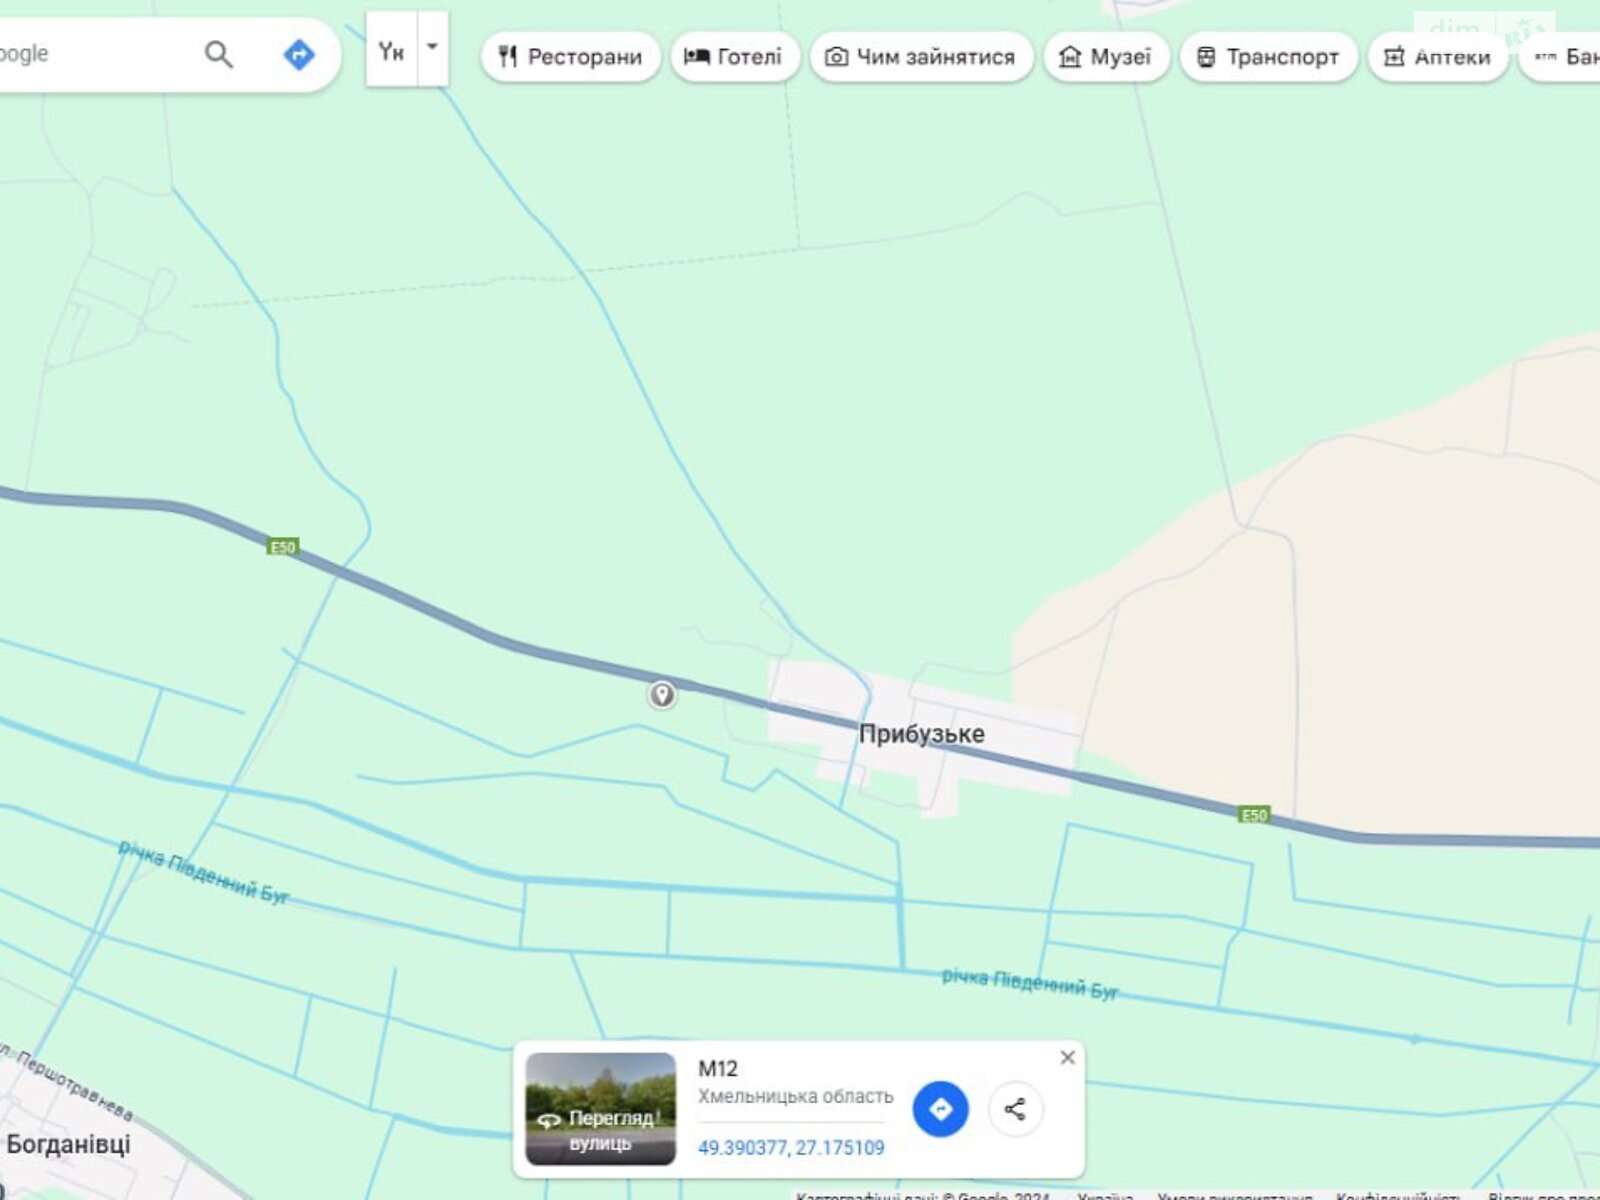Click western річка Південний Буг label
The width and height of the screenshot is (1600, 1200).
coord(204,873)
